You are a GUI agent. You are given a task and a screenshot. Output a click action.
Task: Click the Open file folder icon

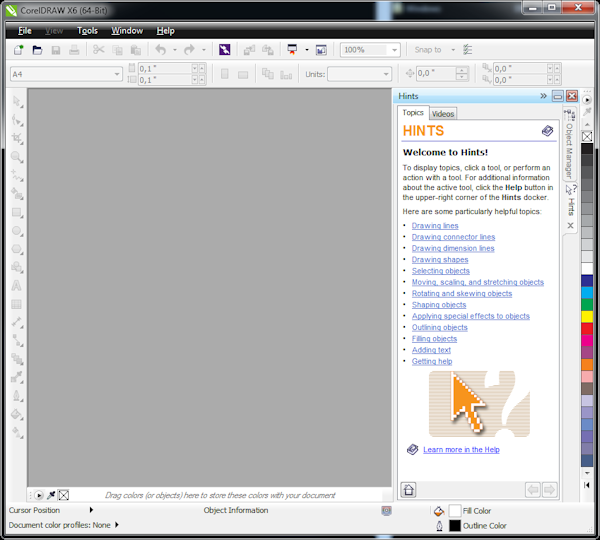[x=37, y=49]
